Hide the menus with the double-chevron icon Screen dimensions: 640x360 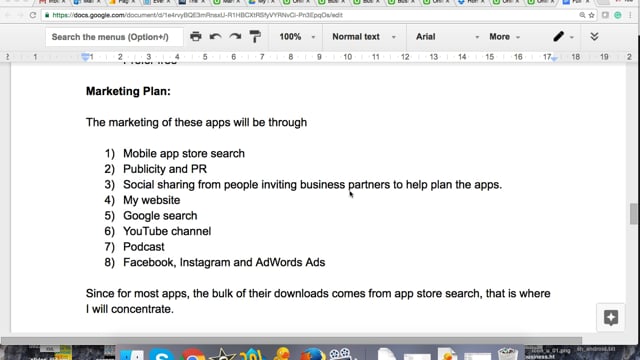point(594,37)
